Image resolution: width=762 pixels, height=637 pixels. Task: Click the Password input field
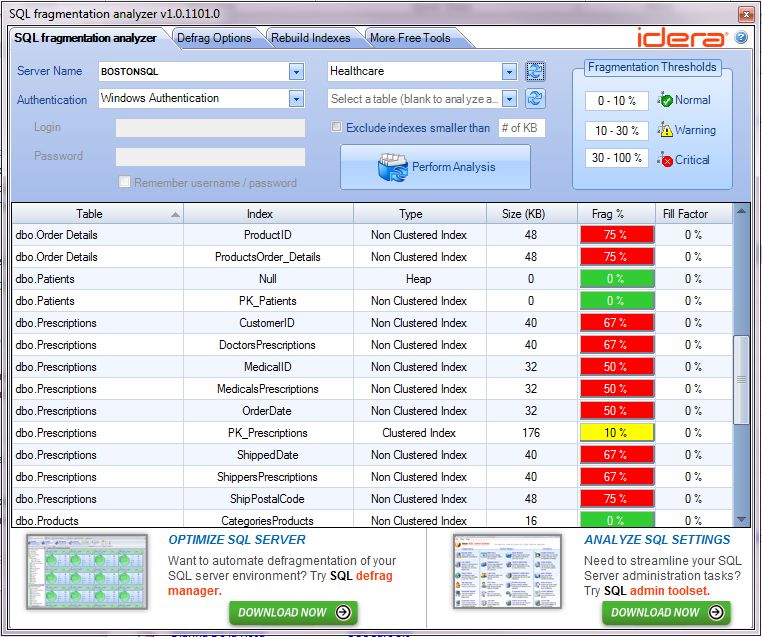pyautogui.click(x=210, y=157)
